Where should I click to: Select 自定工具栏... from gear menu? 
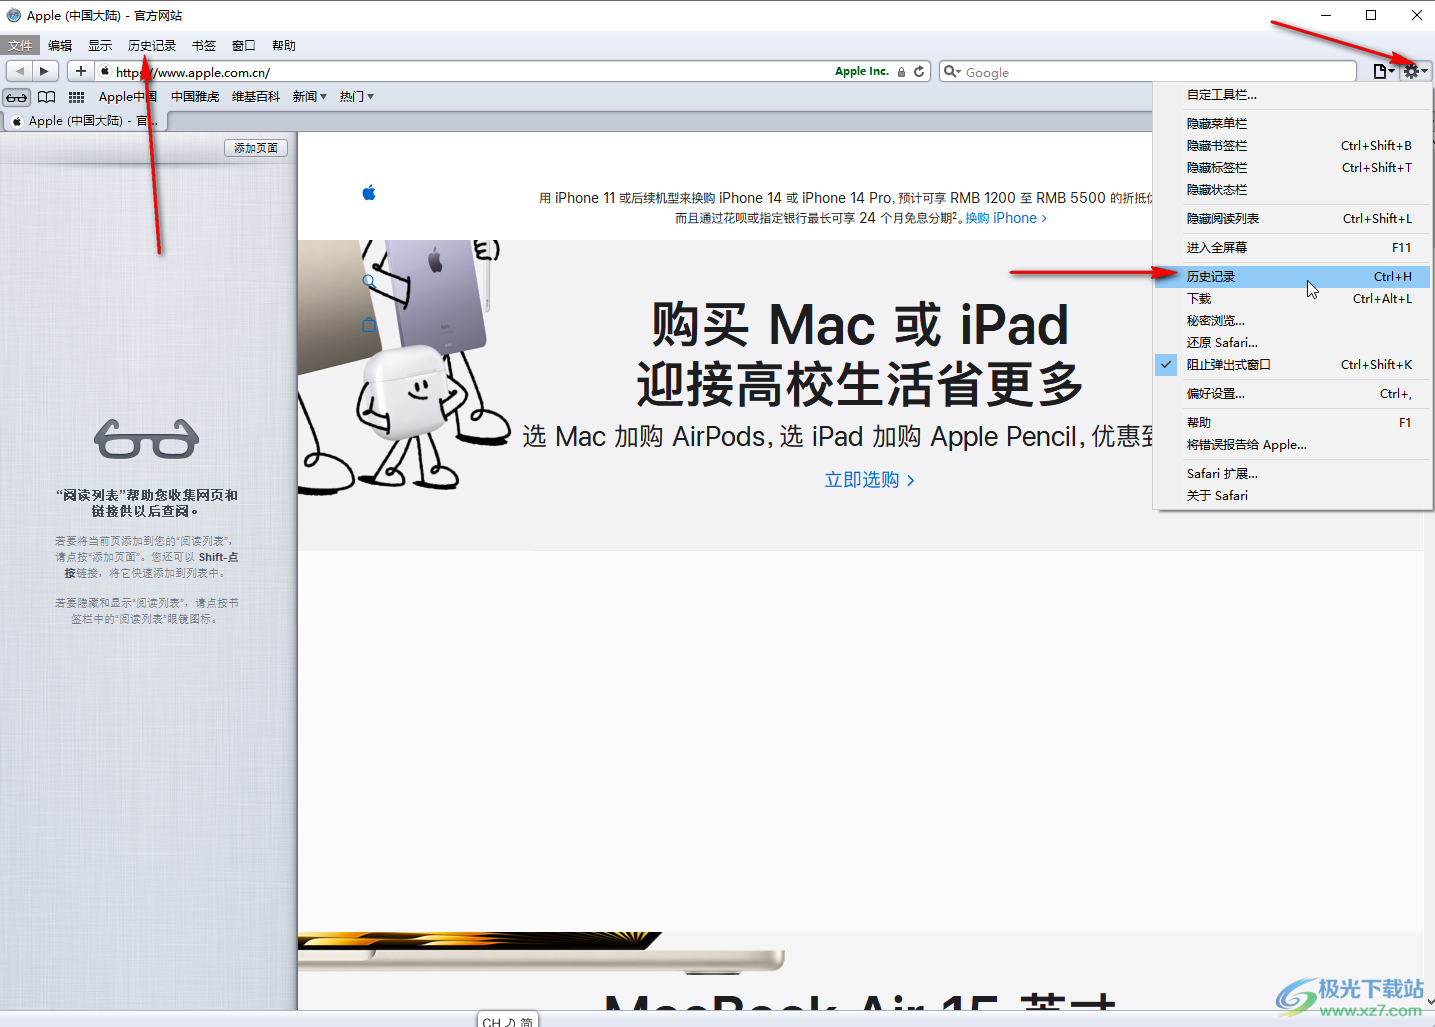(1293, 95)
